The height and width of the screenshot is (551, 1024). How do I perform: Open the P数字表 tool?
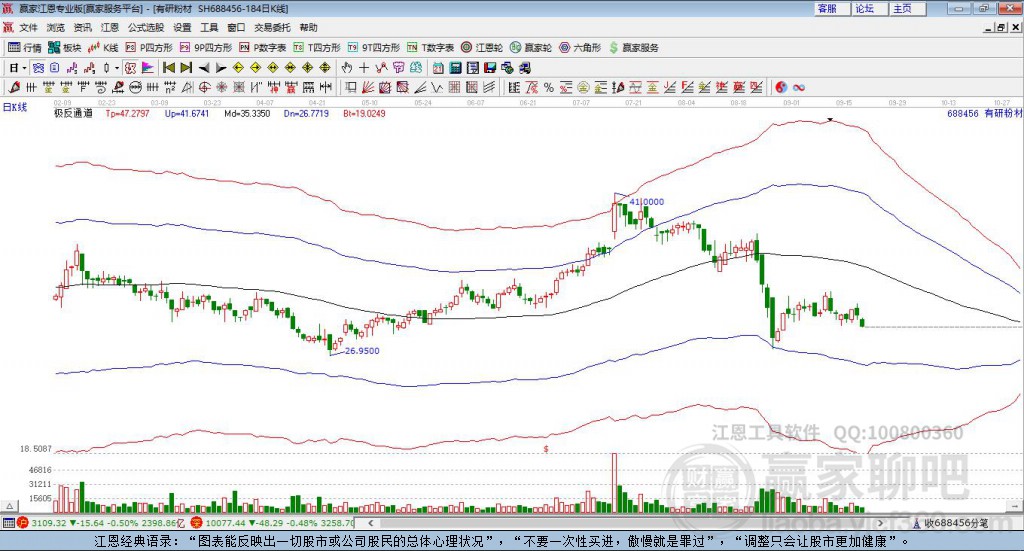(x=263, y=48)
